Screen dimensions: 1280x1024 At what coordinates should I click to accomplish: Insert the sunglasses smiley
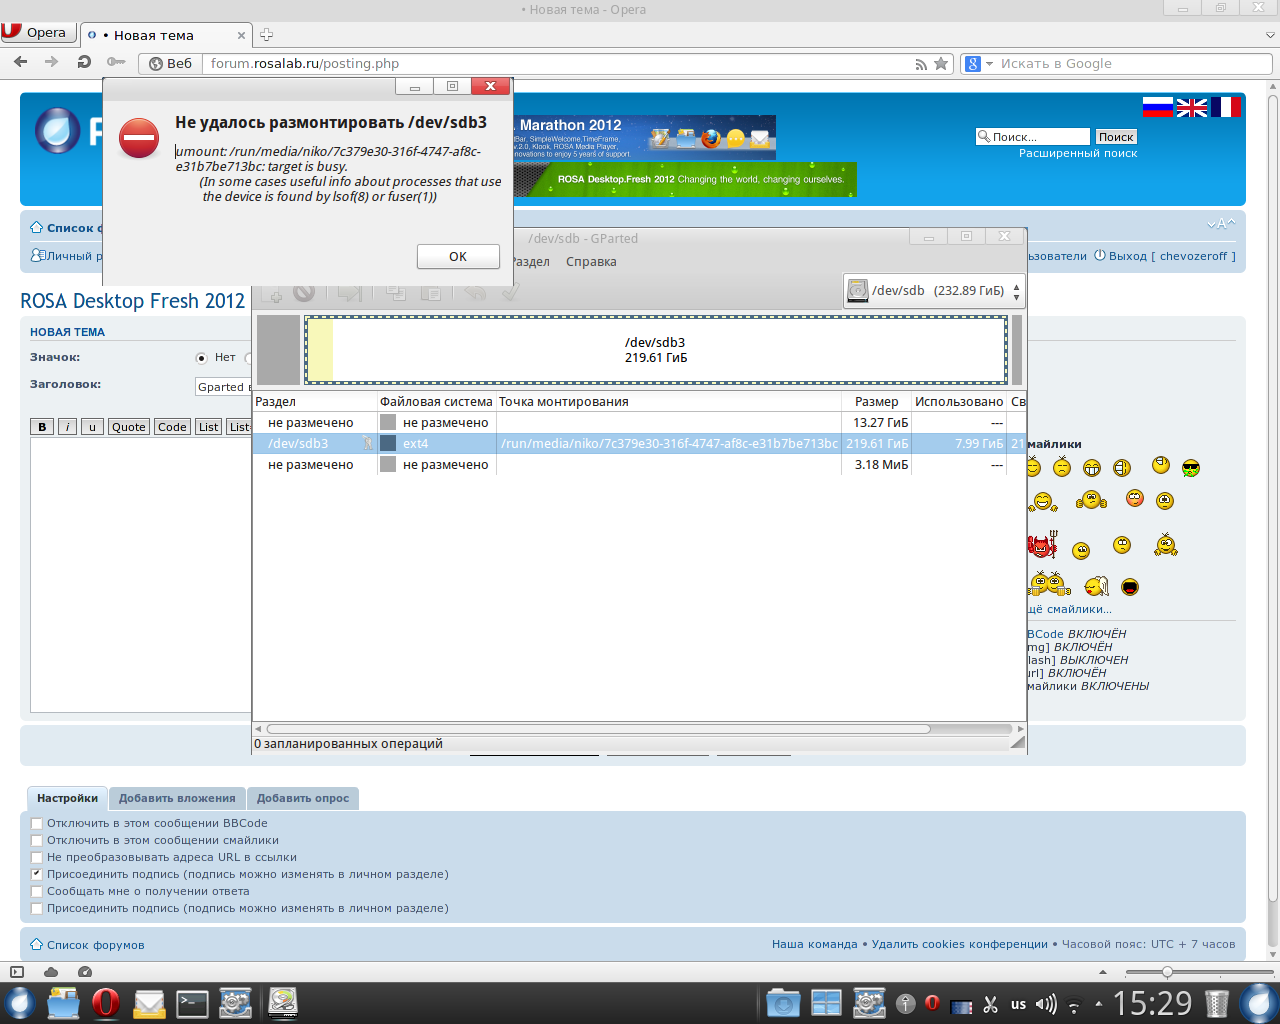click(x=1191, y=467)
